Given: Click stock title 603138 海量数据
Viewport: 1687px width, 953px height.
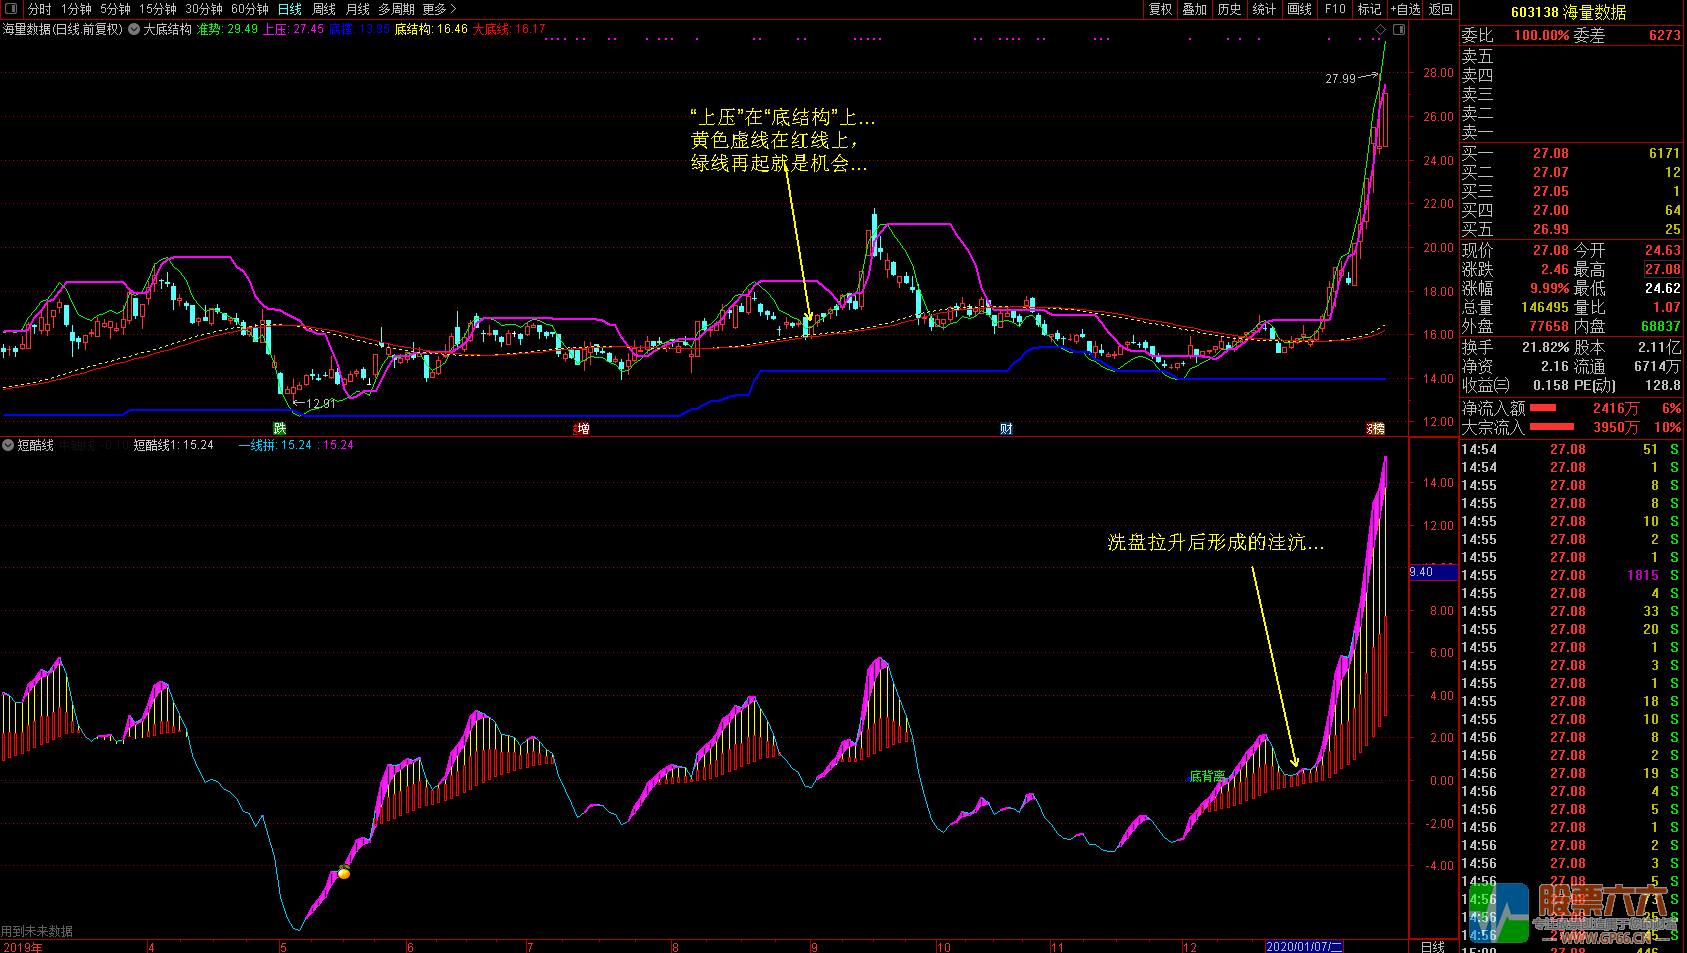Looking at the screenshot, I should tap(1568, 12).
